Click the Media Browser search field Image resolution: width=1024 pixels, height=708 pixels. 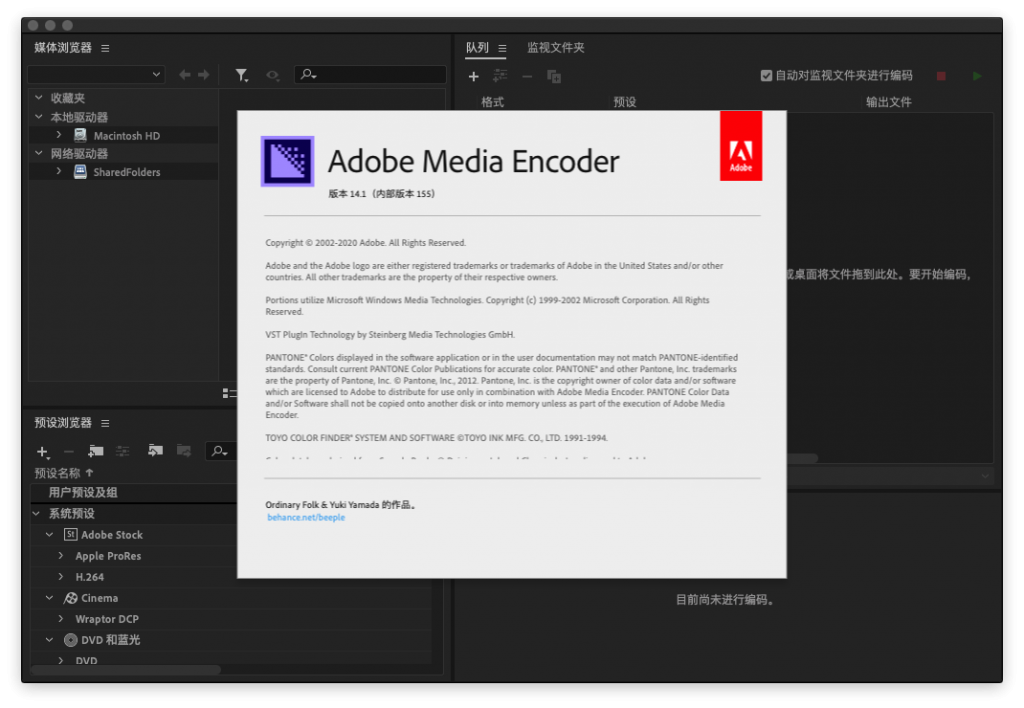click(x=370, y=74)
